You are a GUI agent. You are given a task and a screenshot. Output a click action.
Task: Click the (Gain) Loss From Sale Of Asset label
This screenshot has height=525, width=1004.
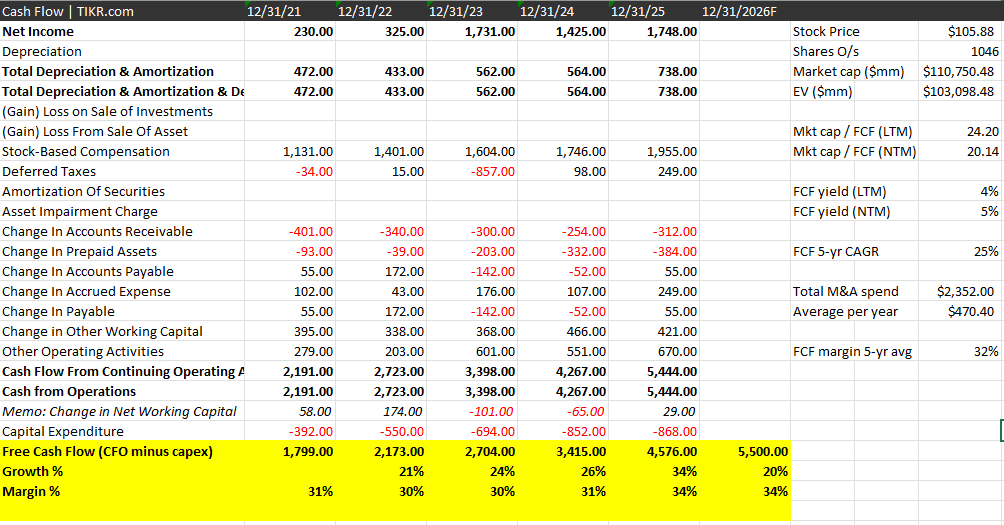pos(95,131)
